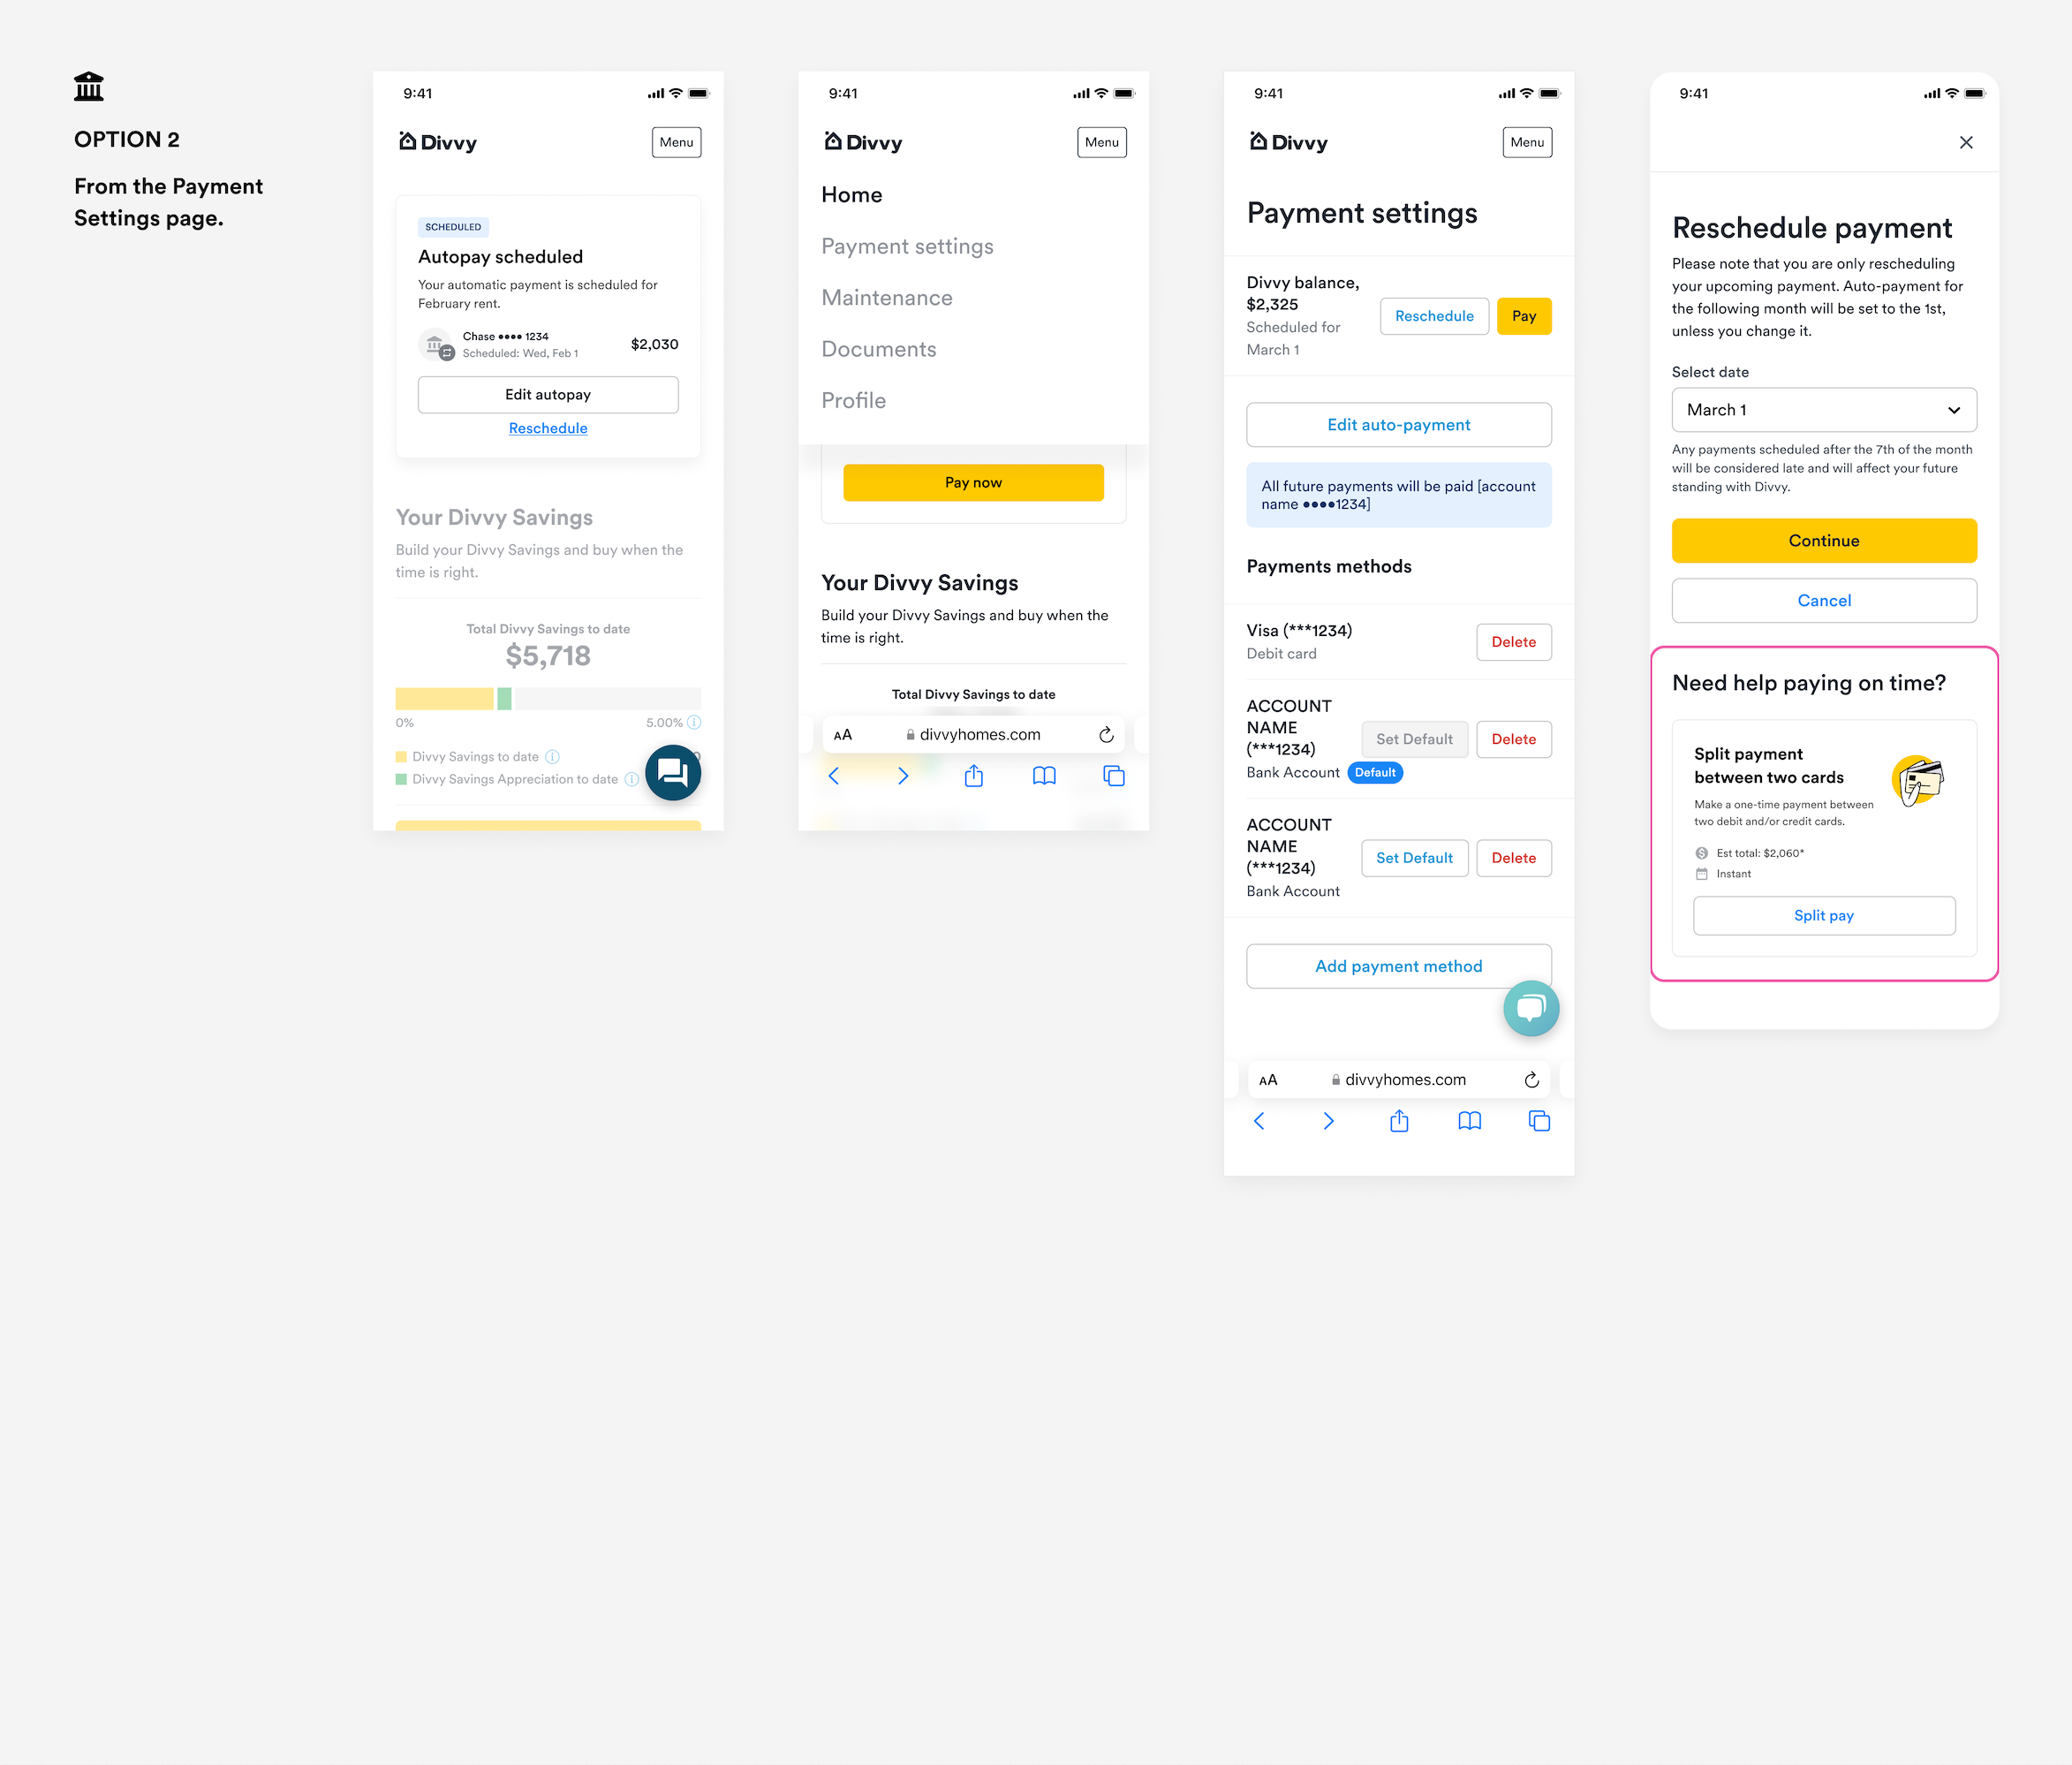Click Divvy logo on Payment settings screen

pyautogui.click(x=1288, y=142)
